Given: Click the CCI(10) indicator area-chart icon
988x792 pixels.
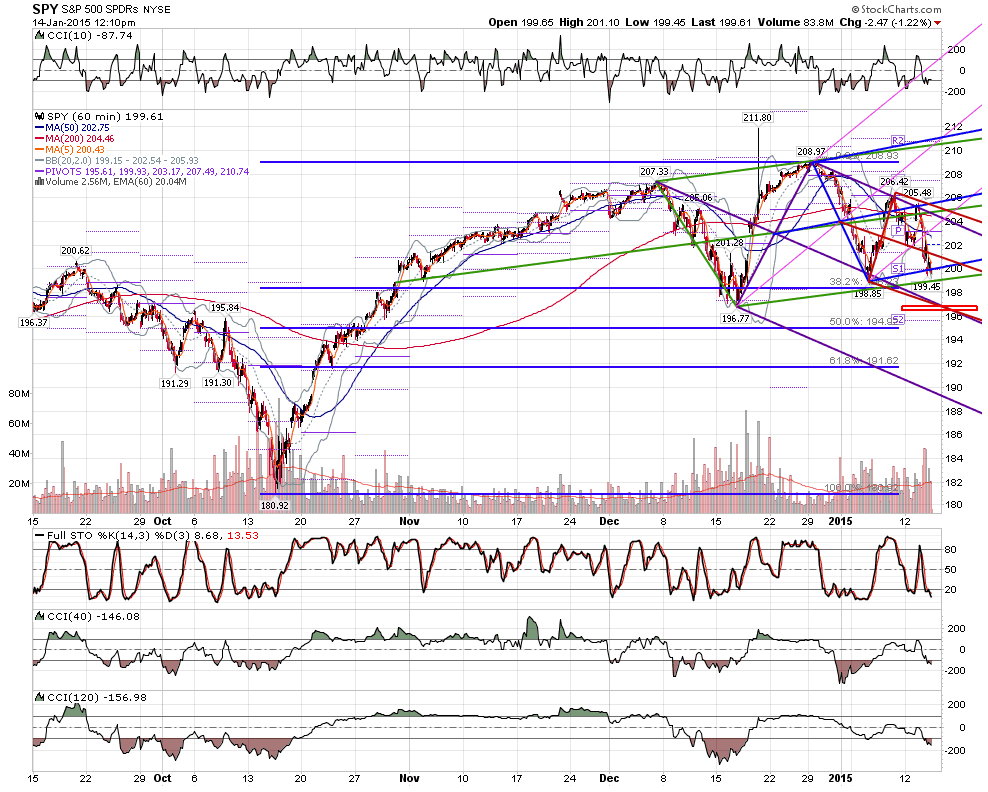Looking at the screenshot, I should 38,35.
